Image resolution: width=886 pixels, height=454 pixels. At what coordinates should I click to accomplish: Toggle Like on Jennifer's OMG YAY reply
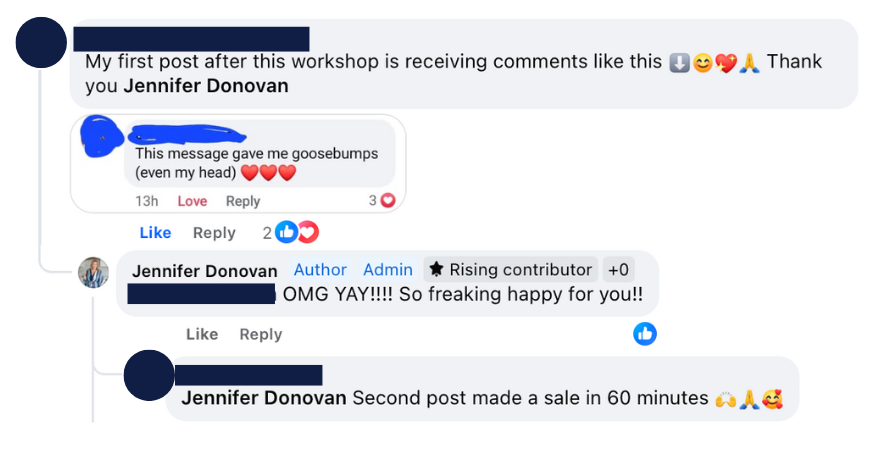(202, 334)
